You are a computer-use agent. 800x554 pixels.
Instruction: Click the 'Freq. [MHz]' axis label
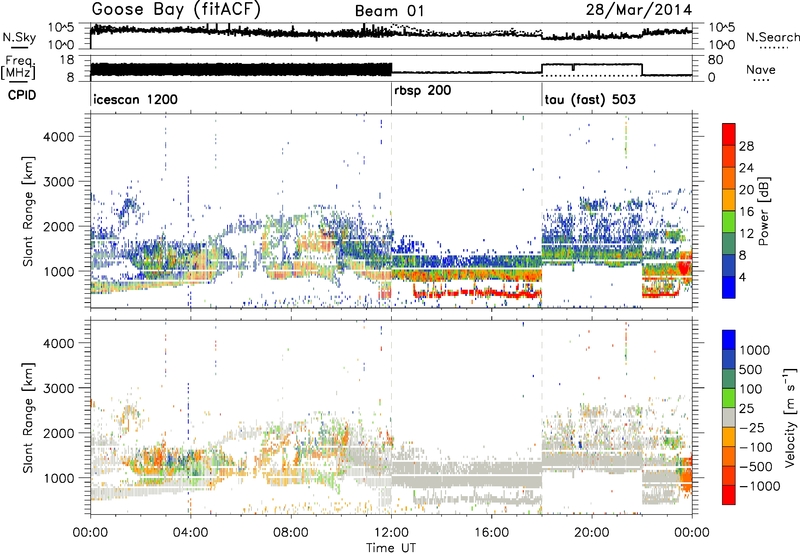pos(19,68)
